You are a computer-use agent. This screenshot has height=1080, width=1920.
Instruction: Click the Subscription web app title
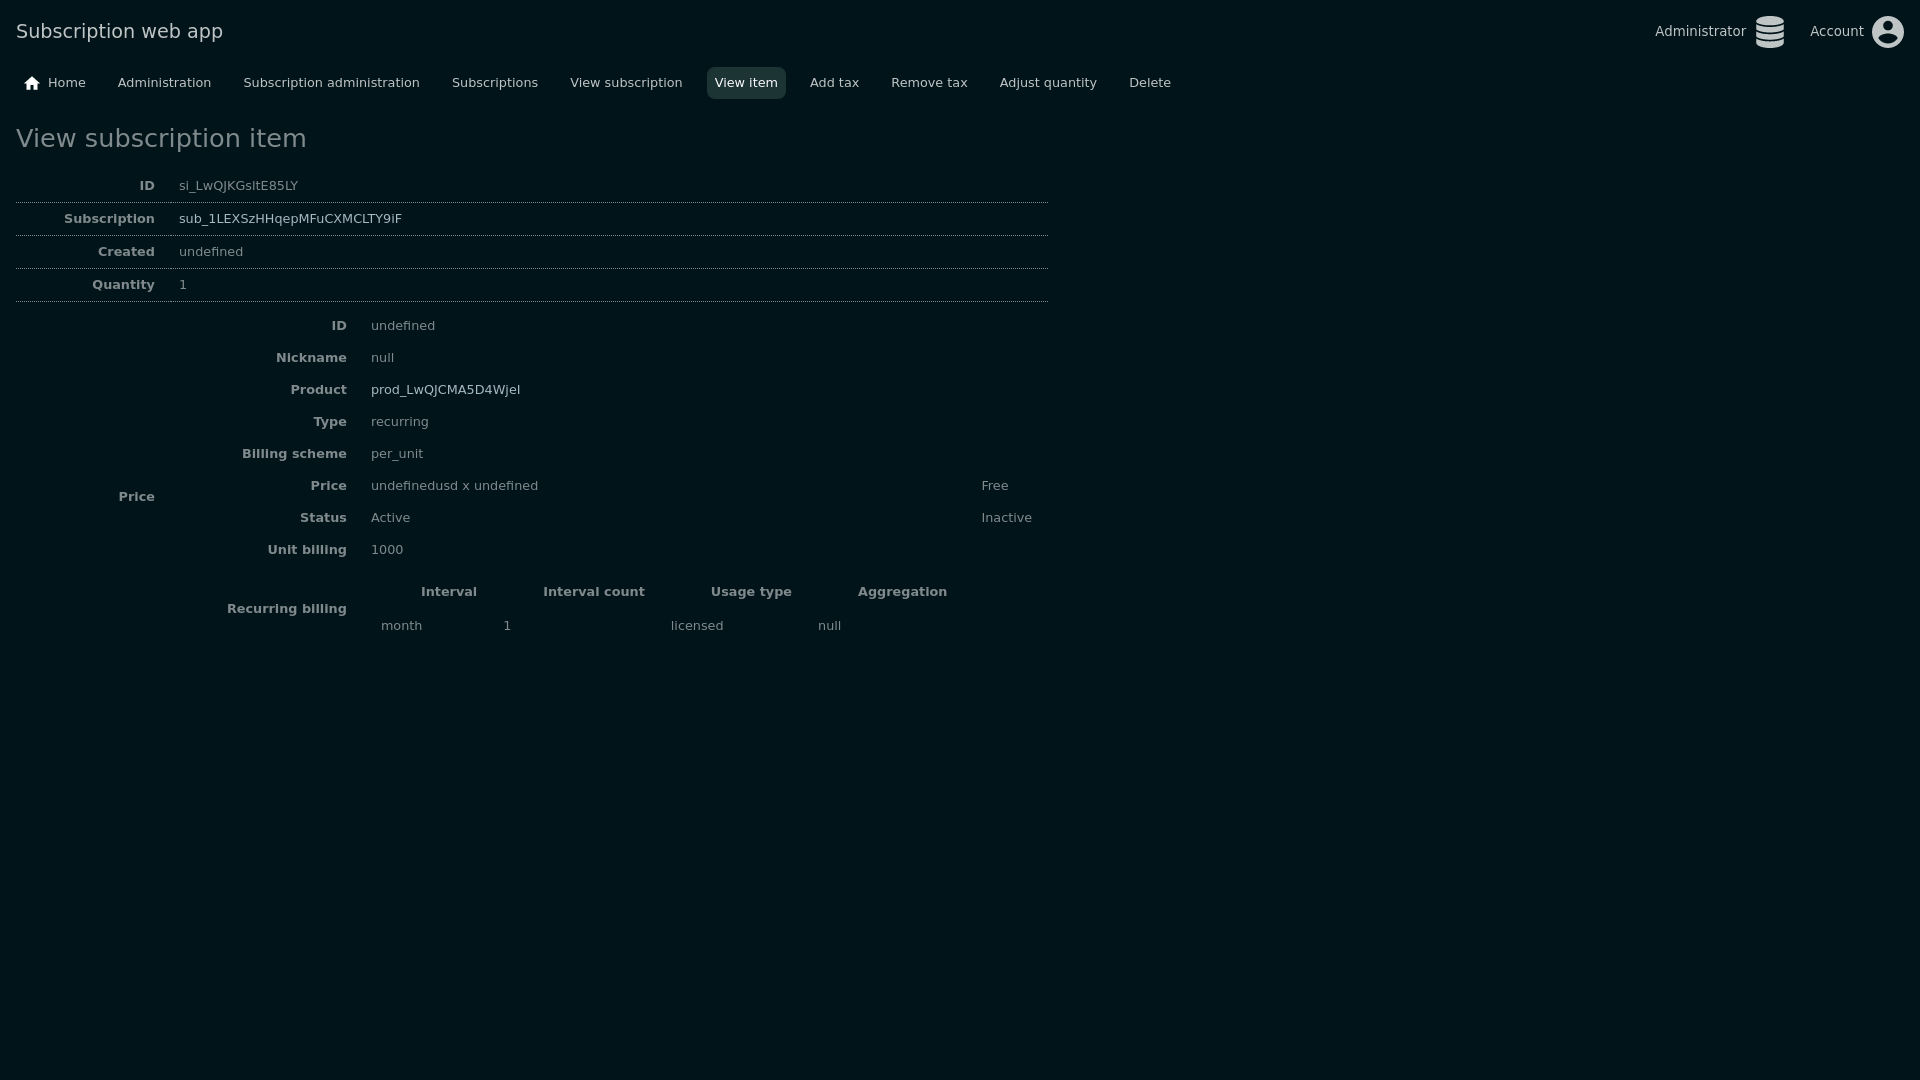click(119, 31)
